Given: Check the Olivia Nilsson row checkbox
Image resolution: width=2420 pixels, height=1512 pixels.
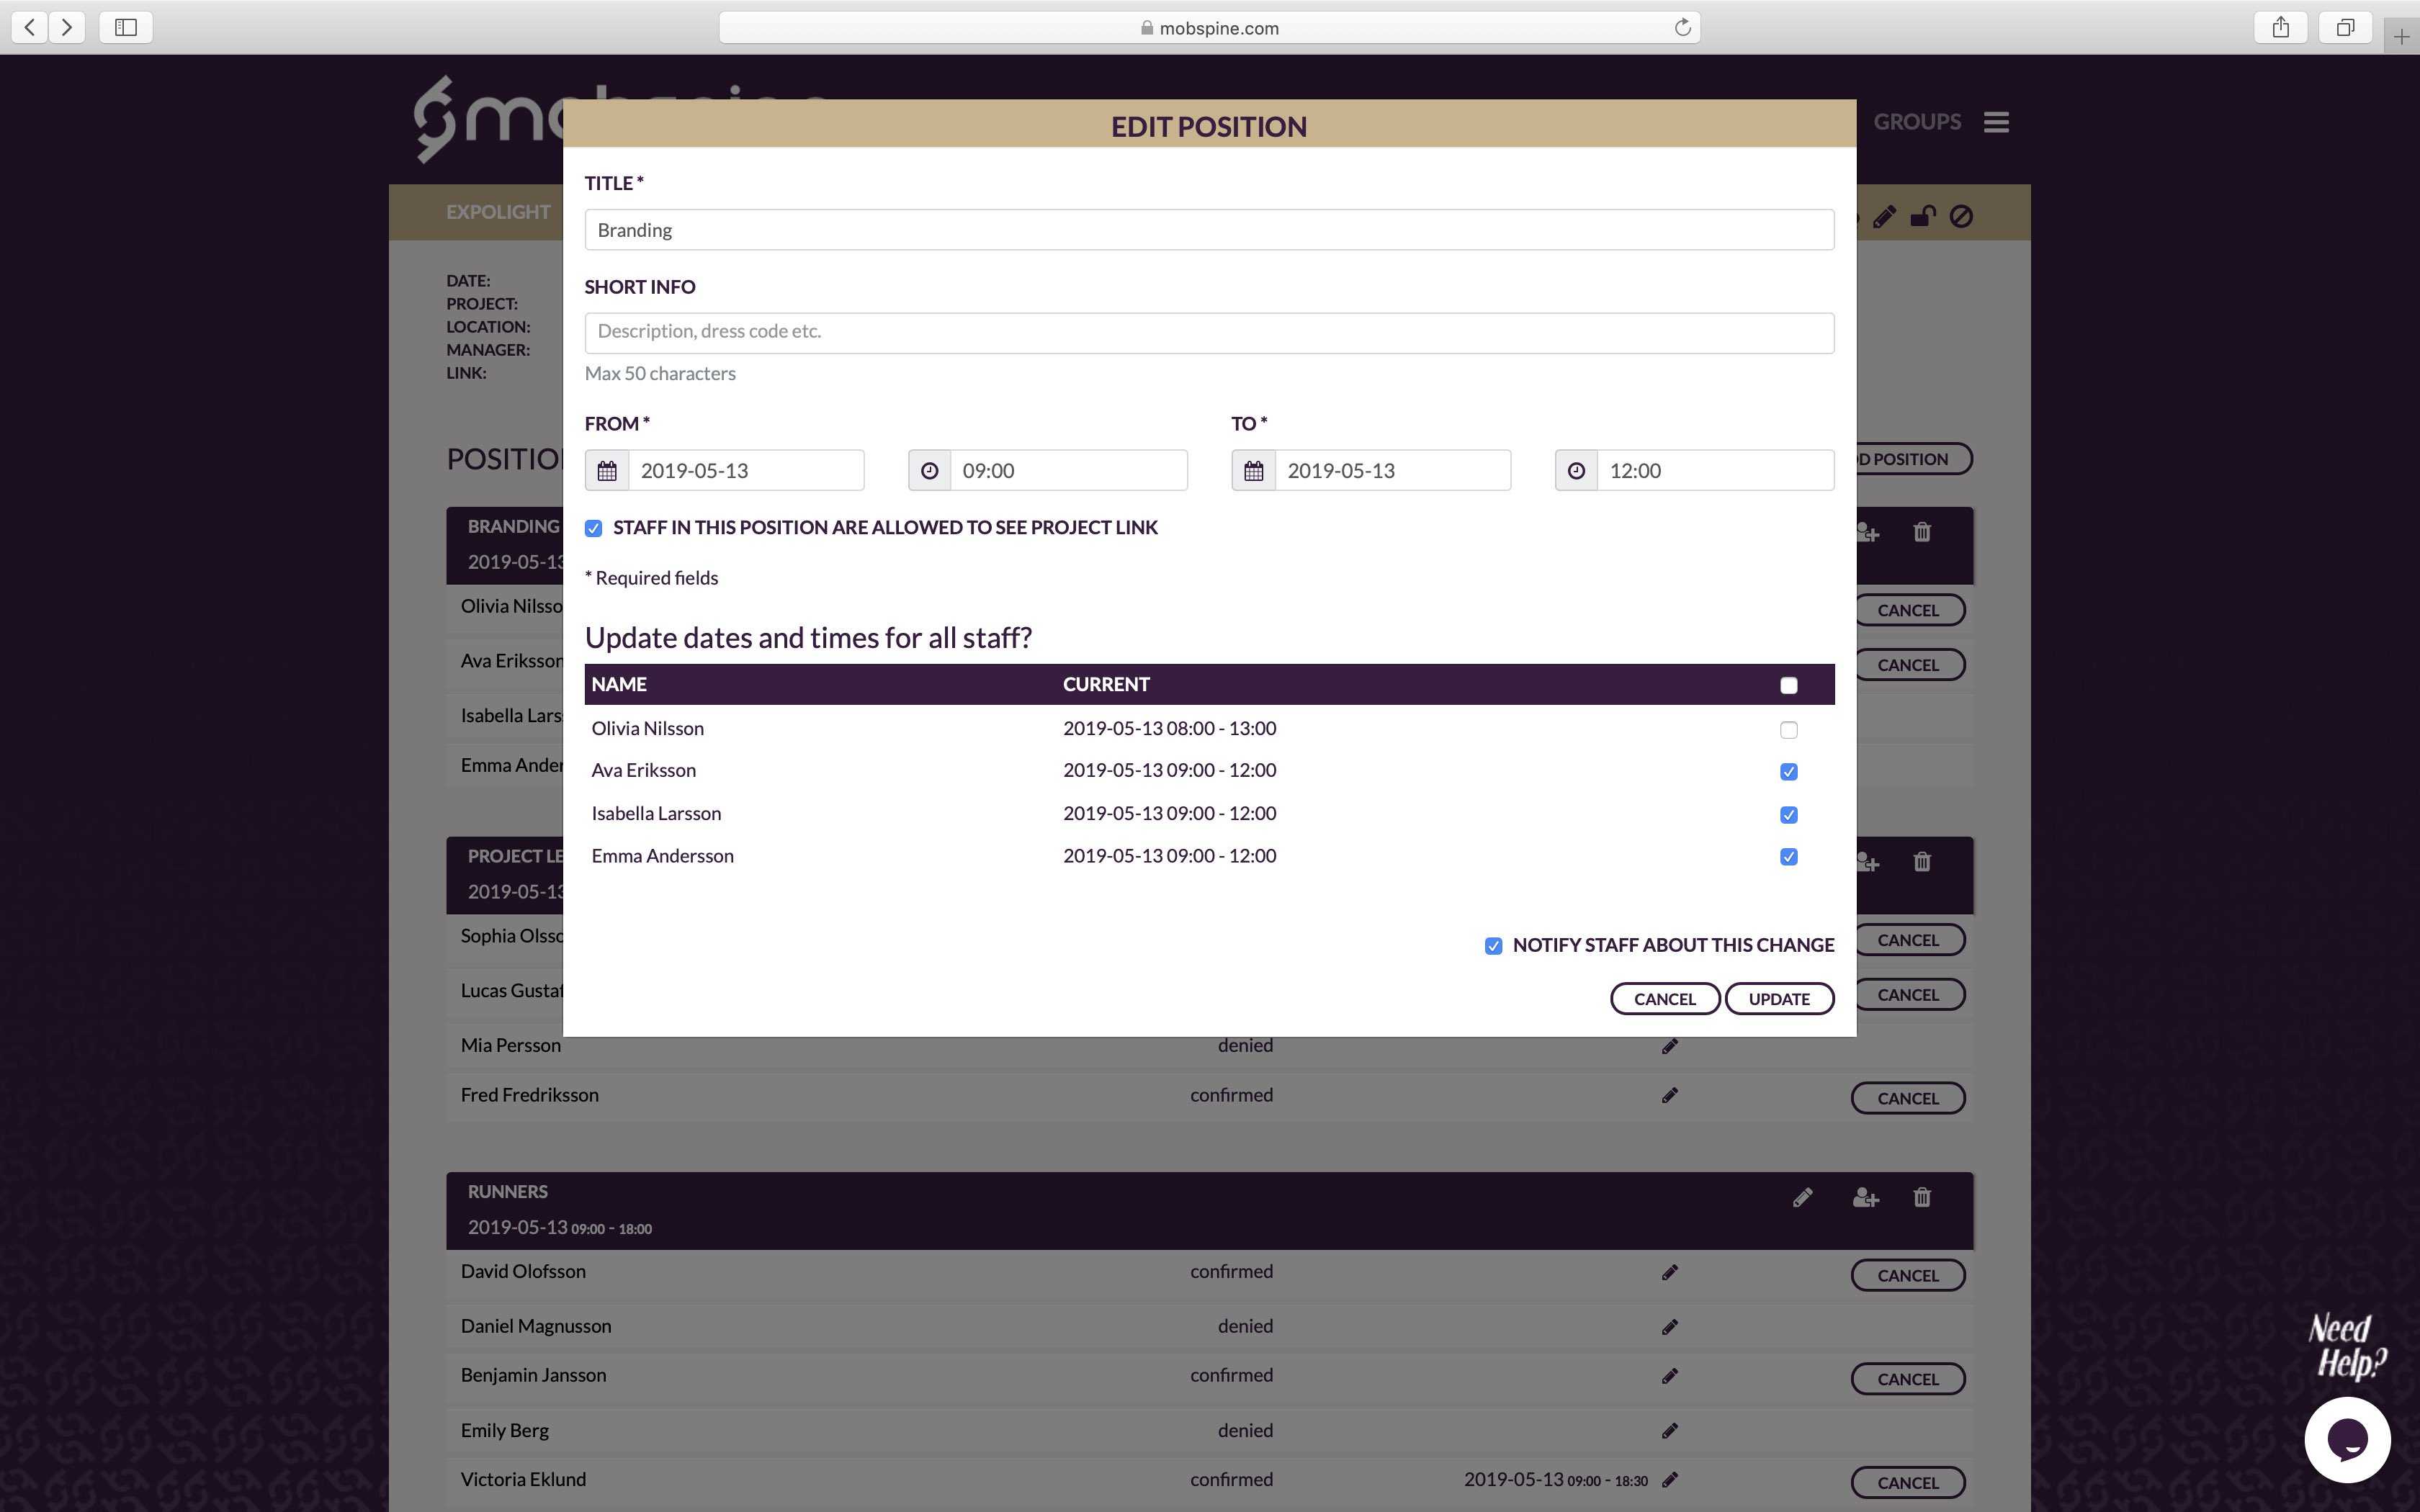Looking at the screenshot, I should tap(1789, 729).
